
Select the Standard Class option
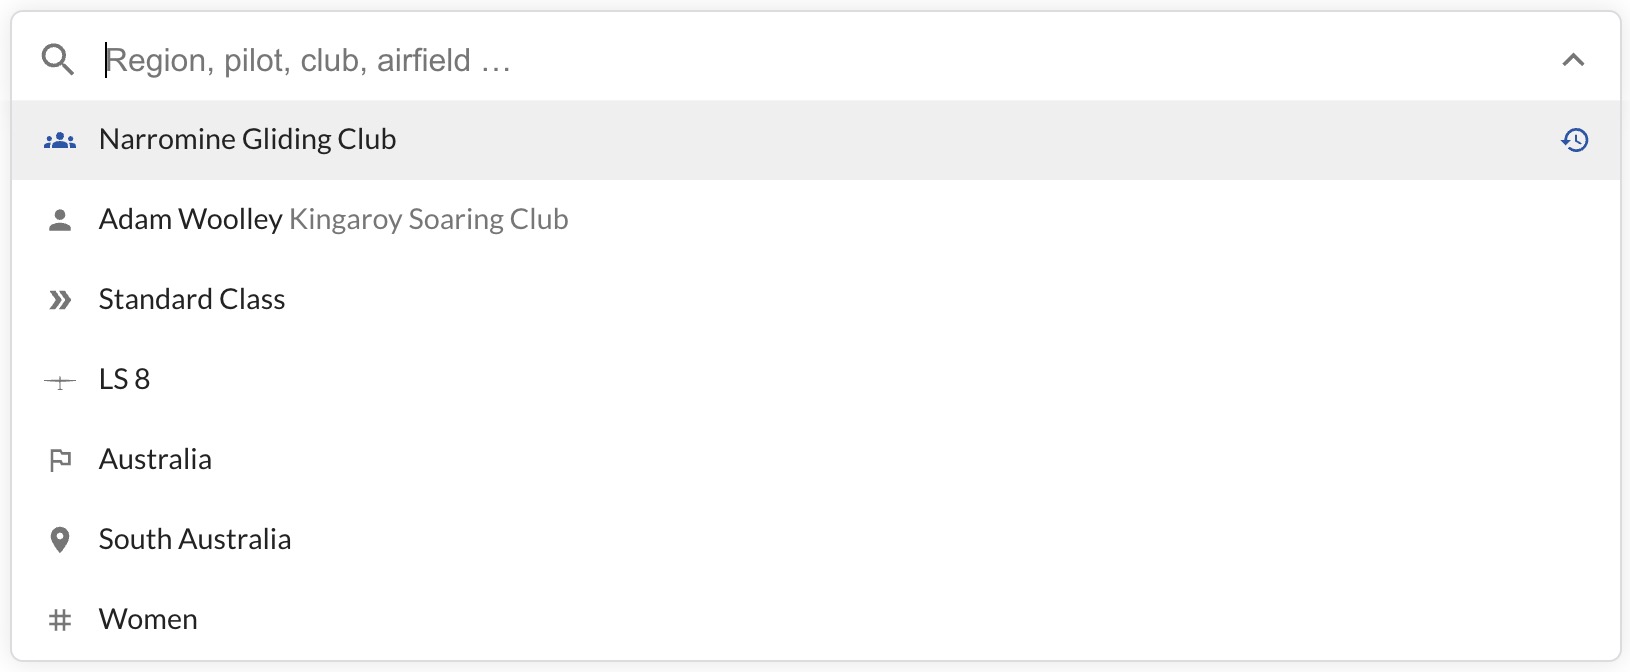(x=816, y=300)
